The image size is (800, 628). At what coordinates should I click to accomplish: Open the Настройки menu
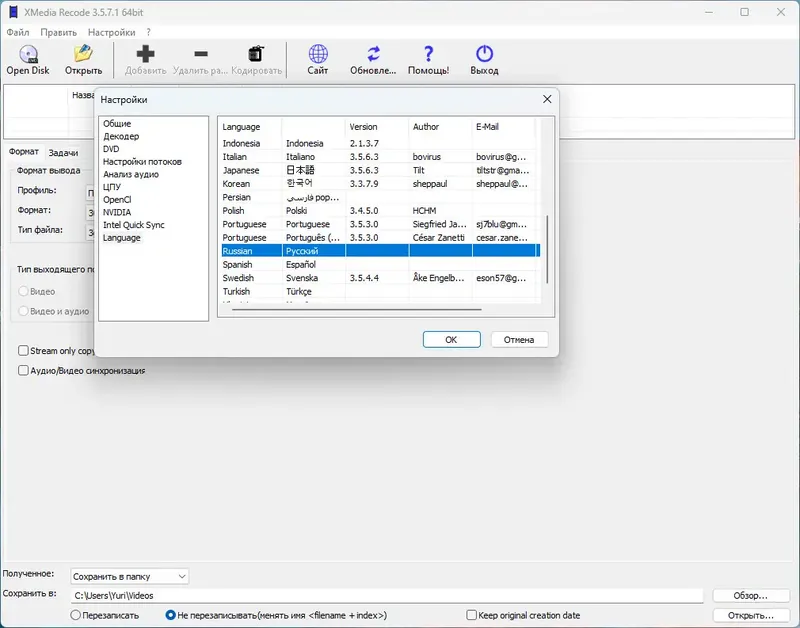111,32
